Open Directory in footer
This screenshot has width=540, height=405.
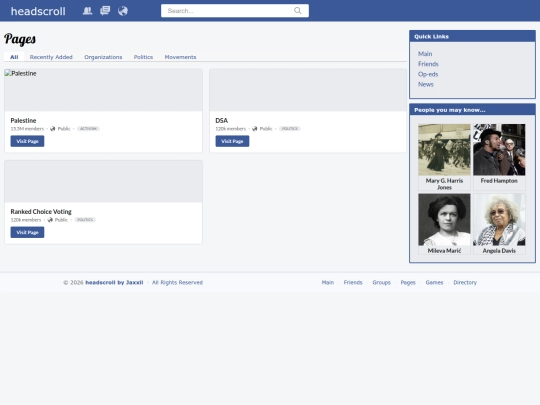pos(465,282)
